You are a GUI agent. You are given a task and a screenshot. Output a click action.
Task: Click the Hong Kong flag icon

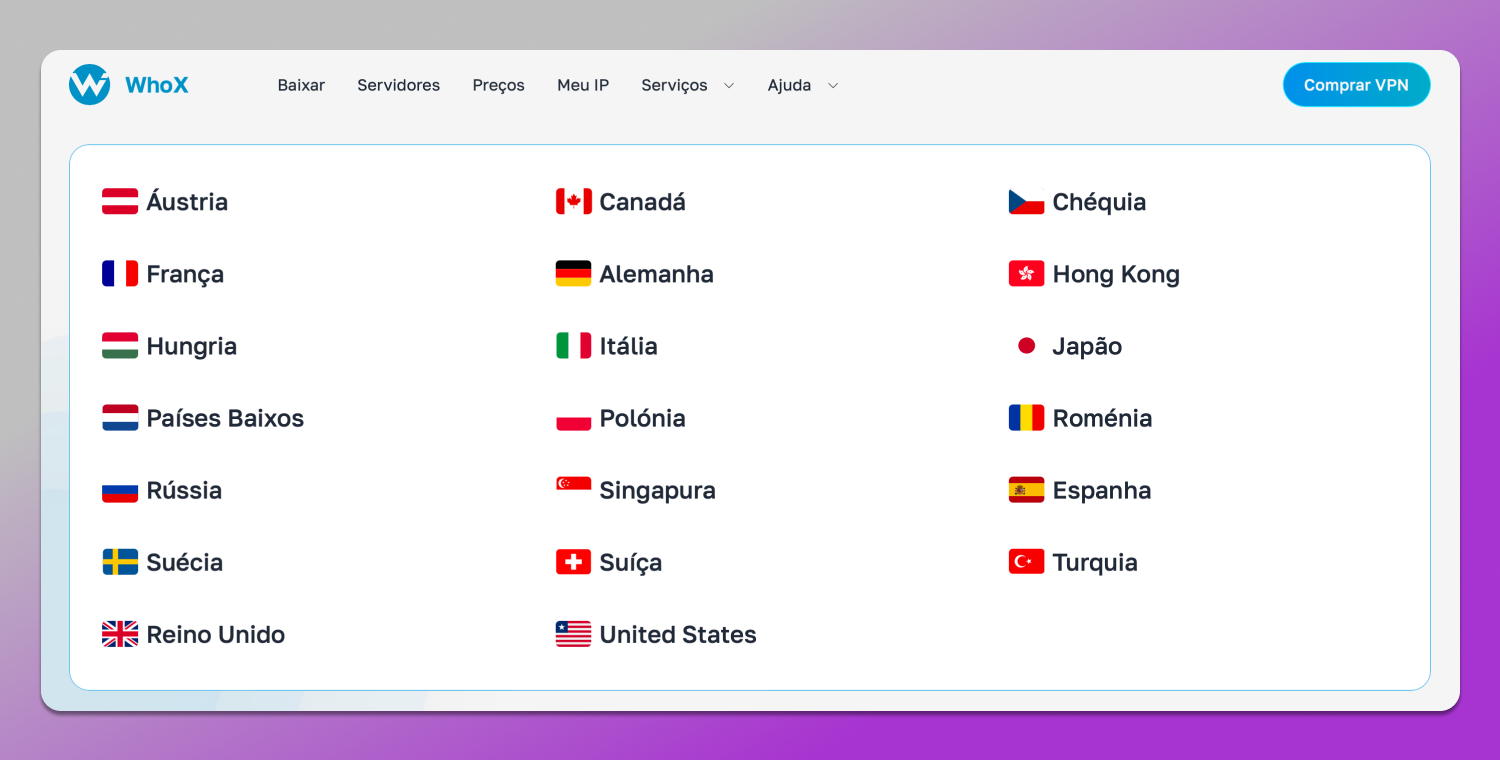[x=1026, y=273]
